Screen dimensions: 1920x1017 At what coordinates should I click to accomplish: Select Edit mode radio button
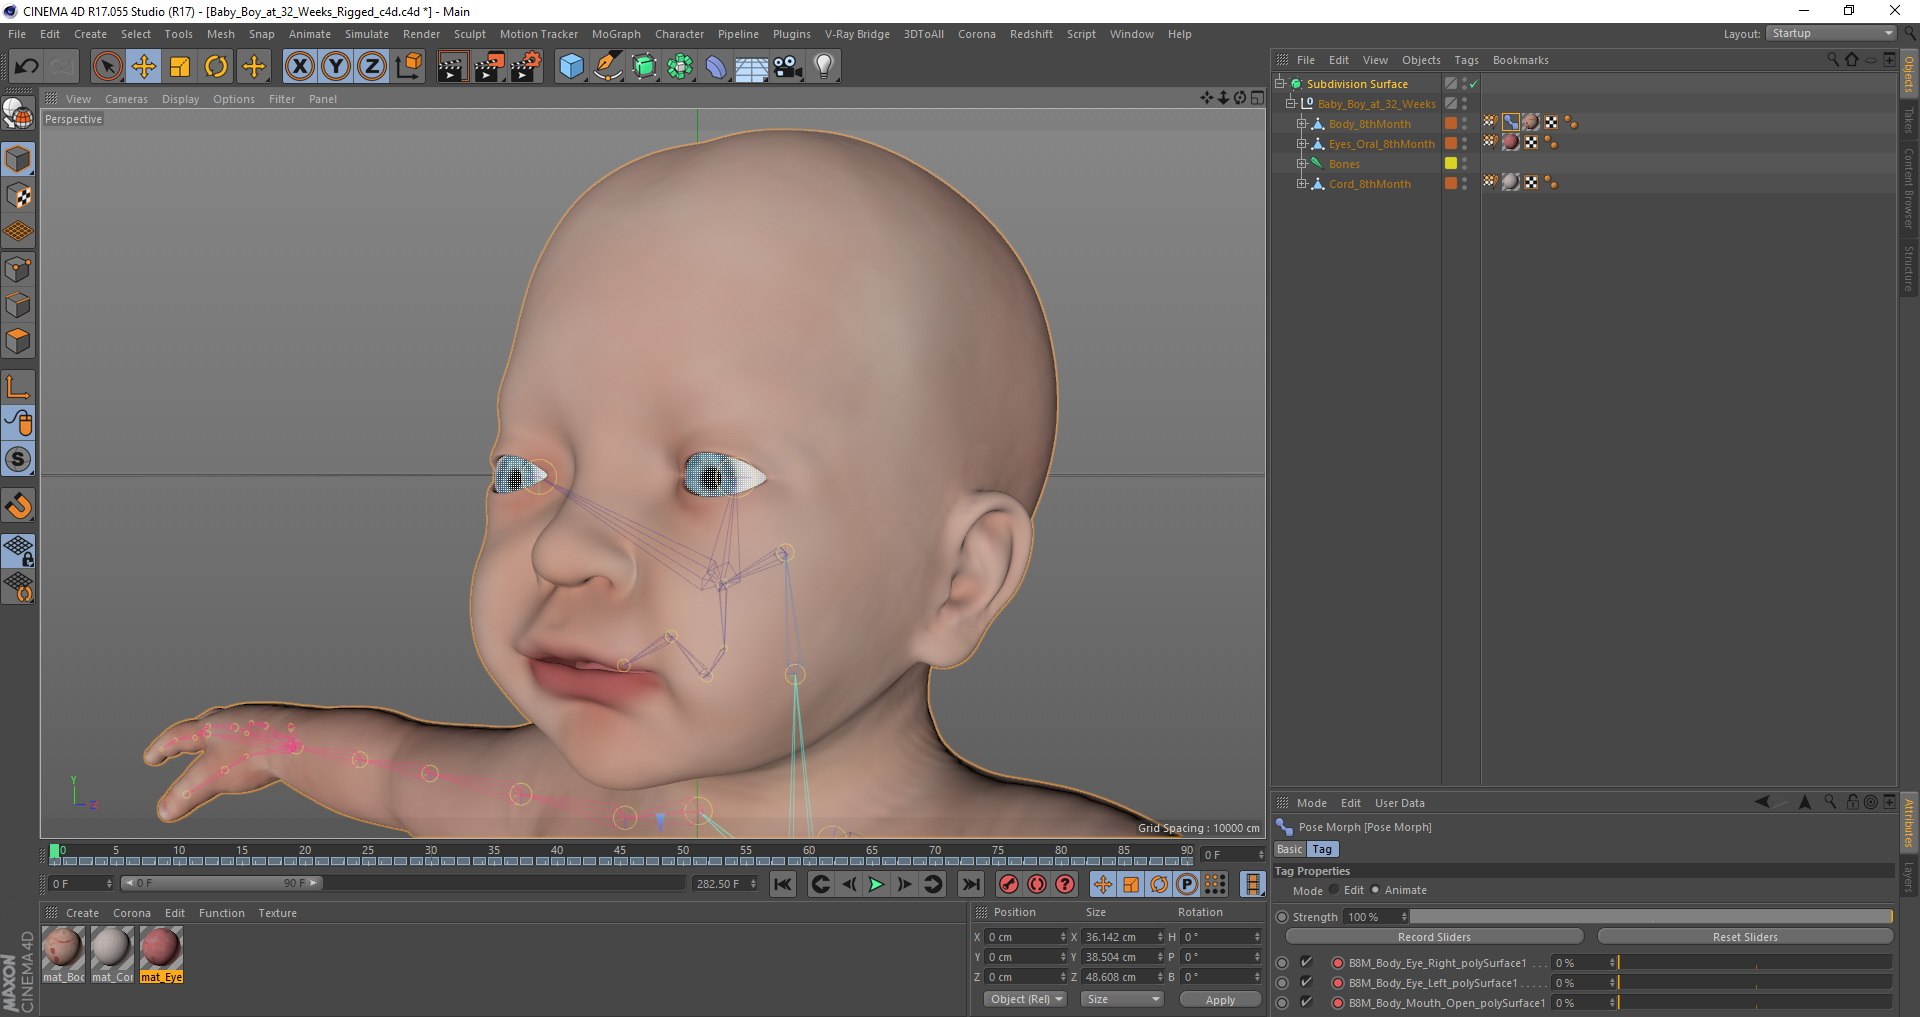tap(1334, 889)
